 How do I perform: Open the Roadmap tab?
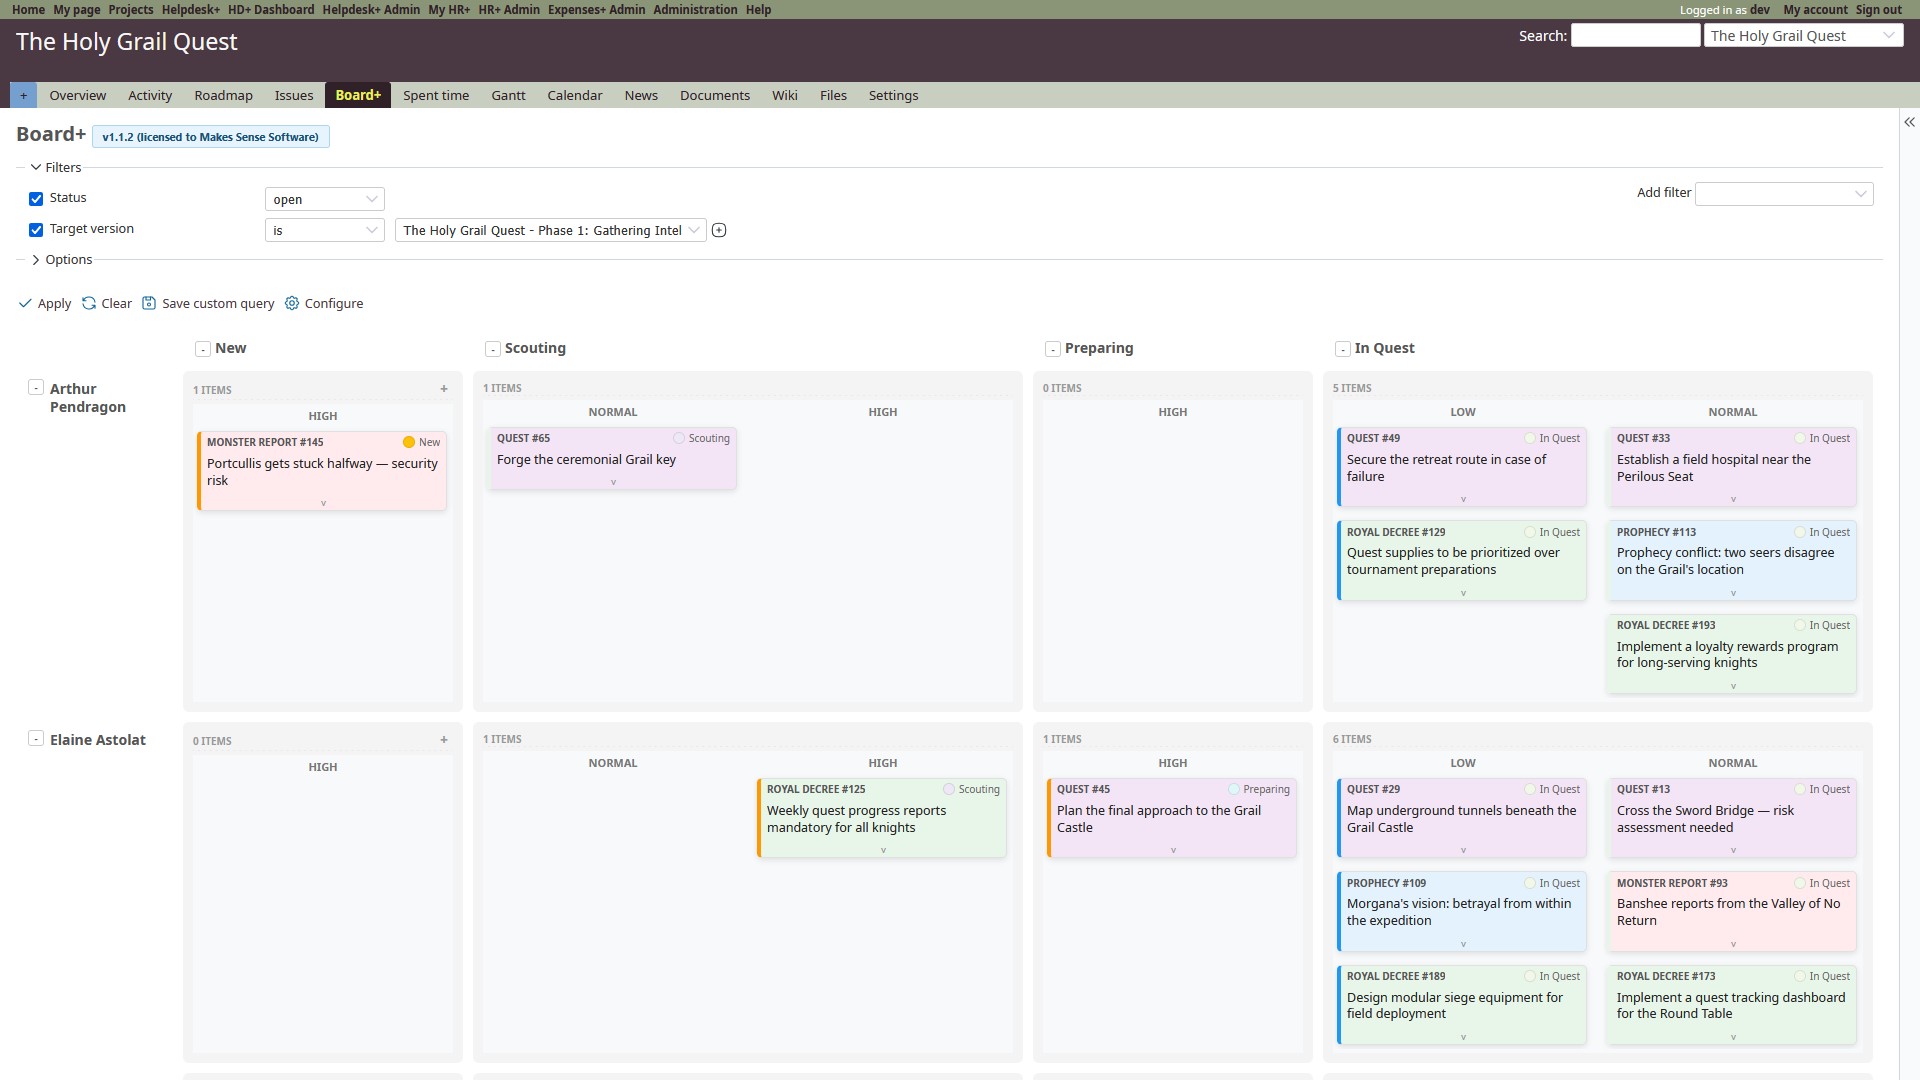pos(223,95)
